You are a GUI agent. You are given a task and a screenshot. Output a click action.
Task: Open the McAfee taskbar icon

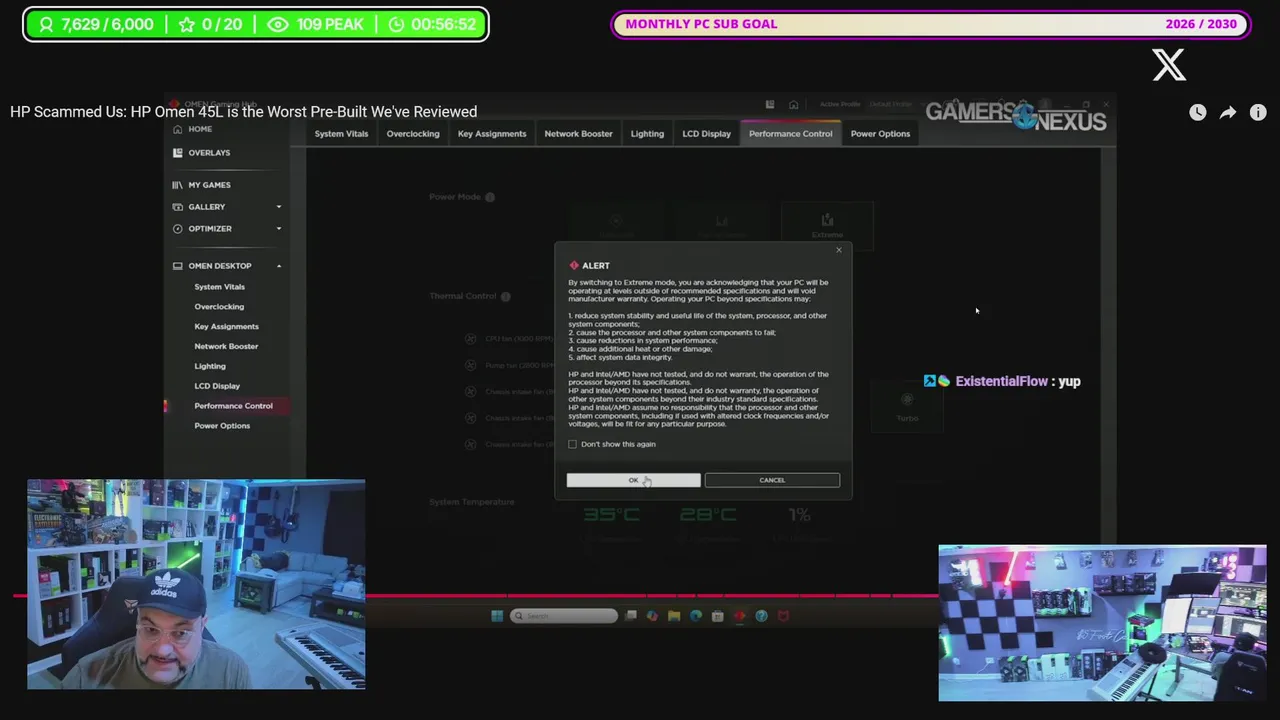(784, 616)
